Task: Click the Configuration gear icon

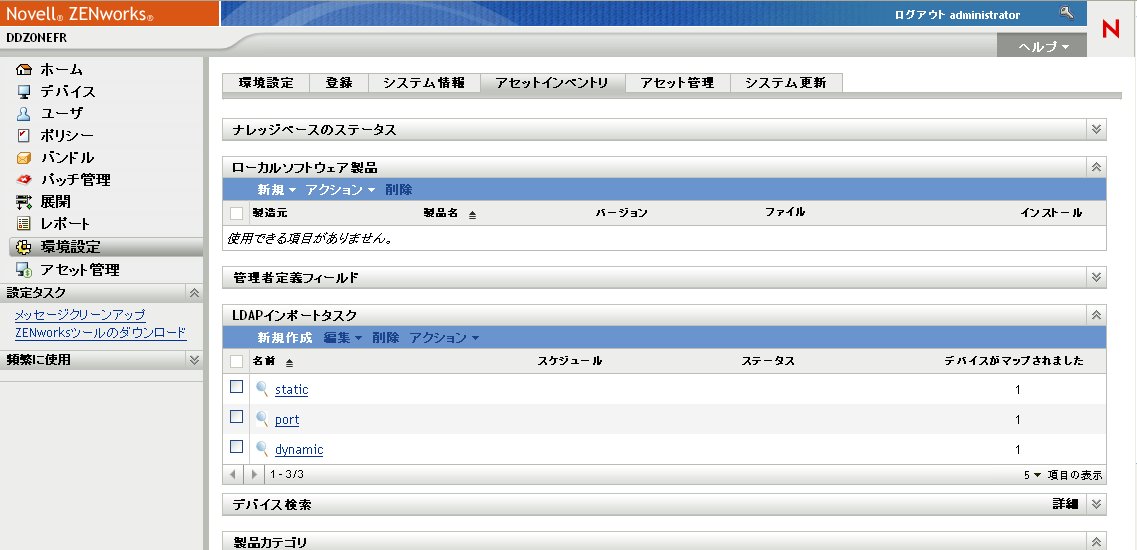Action: click(x=24, y=247)
